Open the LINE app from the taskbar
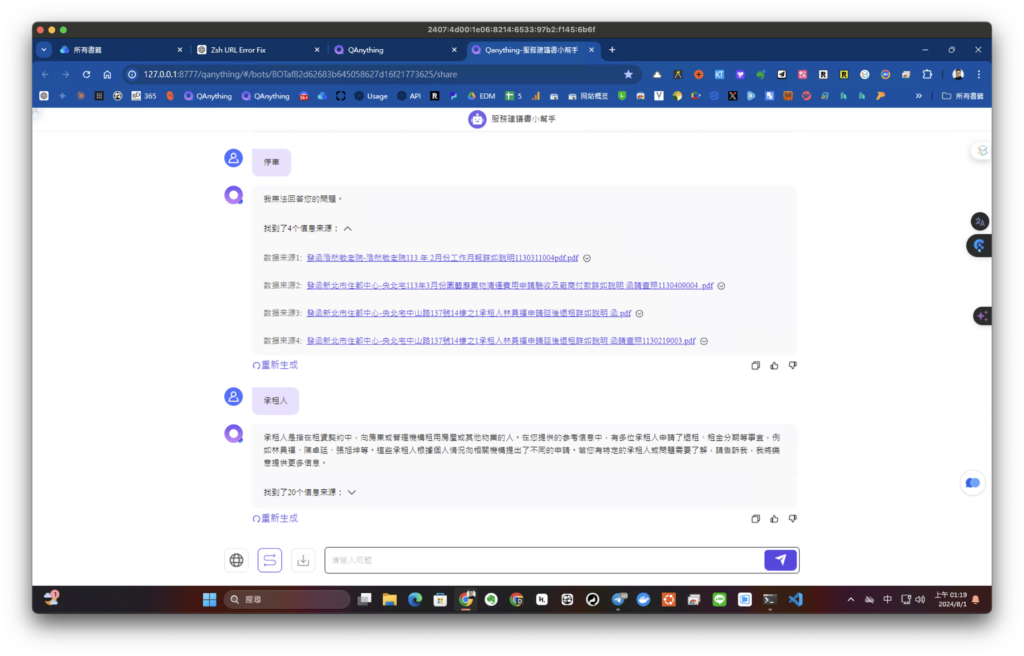 pyautogui.click(x=719, y=600)
